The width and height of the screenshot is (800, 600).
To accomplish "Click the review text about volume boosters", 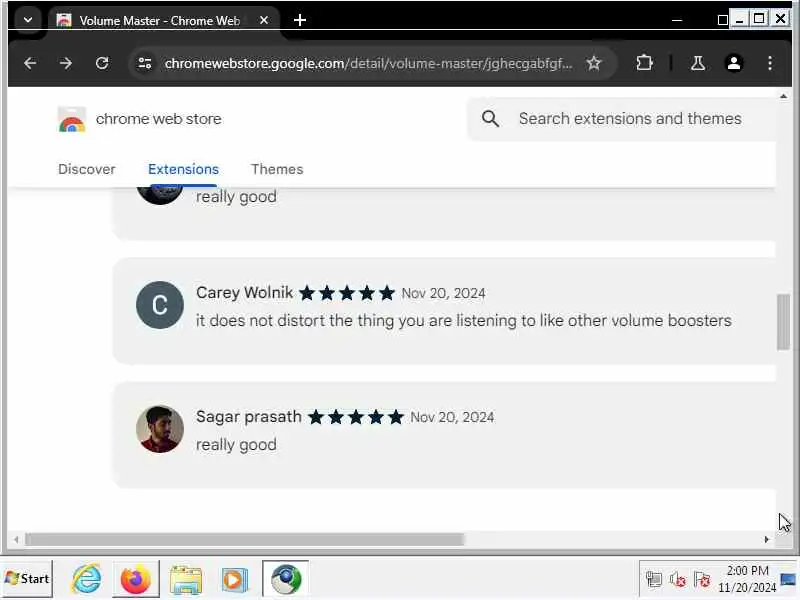I will click(464, 320).
